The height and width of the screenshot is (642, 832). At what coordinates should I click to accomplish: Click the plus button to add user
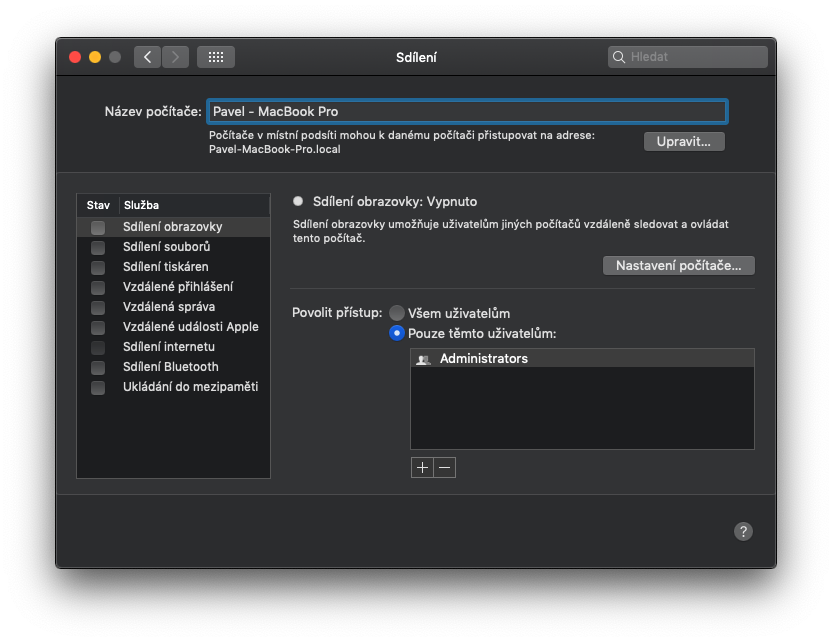click(422, 467)
